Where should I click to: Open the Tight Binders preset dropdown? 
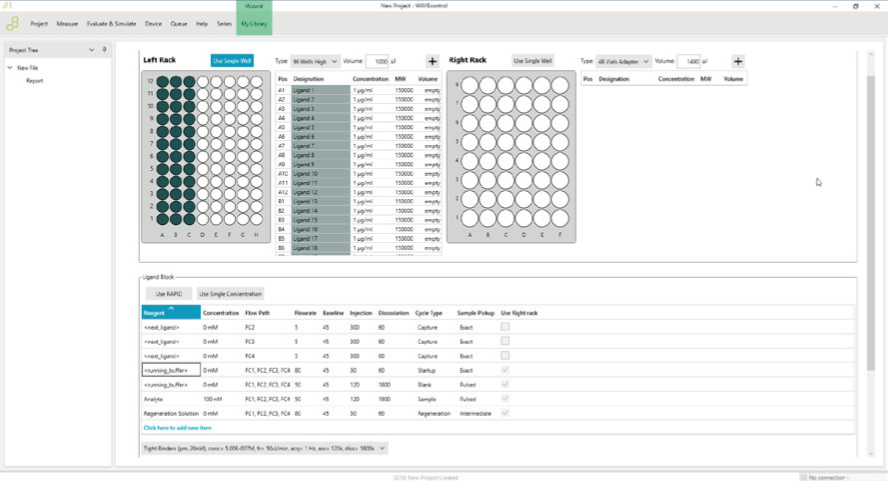click(264, 448)
